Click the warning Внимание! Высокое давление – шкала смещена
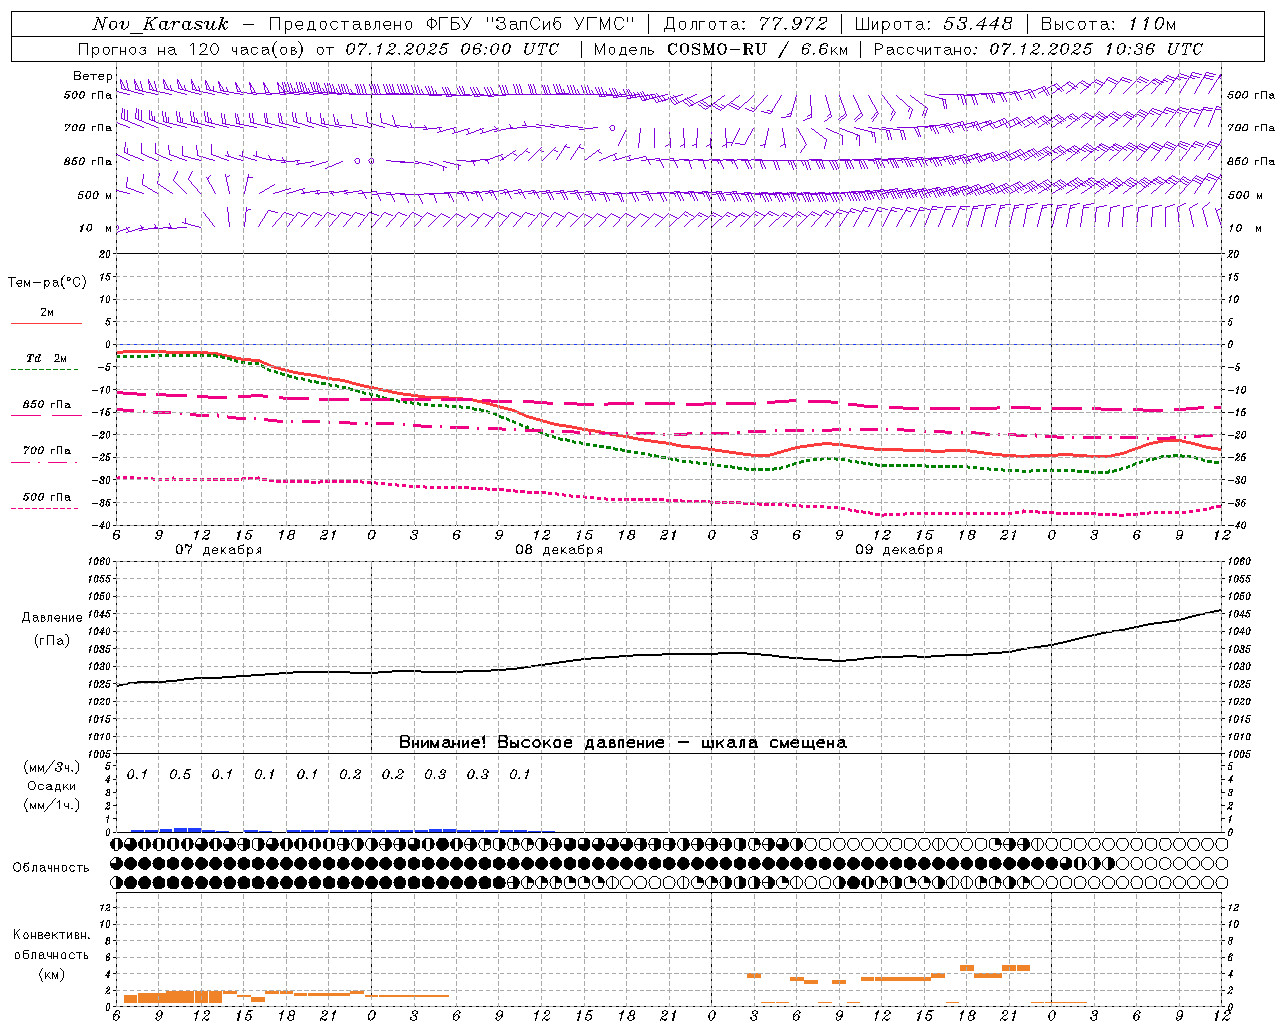 coord(622,743)
